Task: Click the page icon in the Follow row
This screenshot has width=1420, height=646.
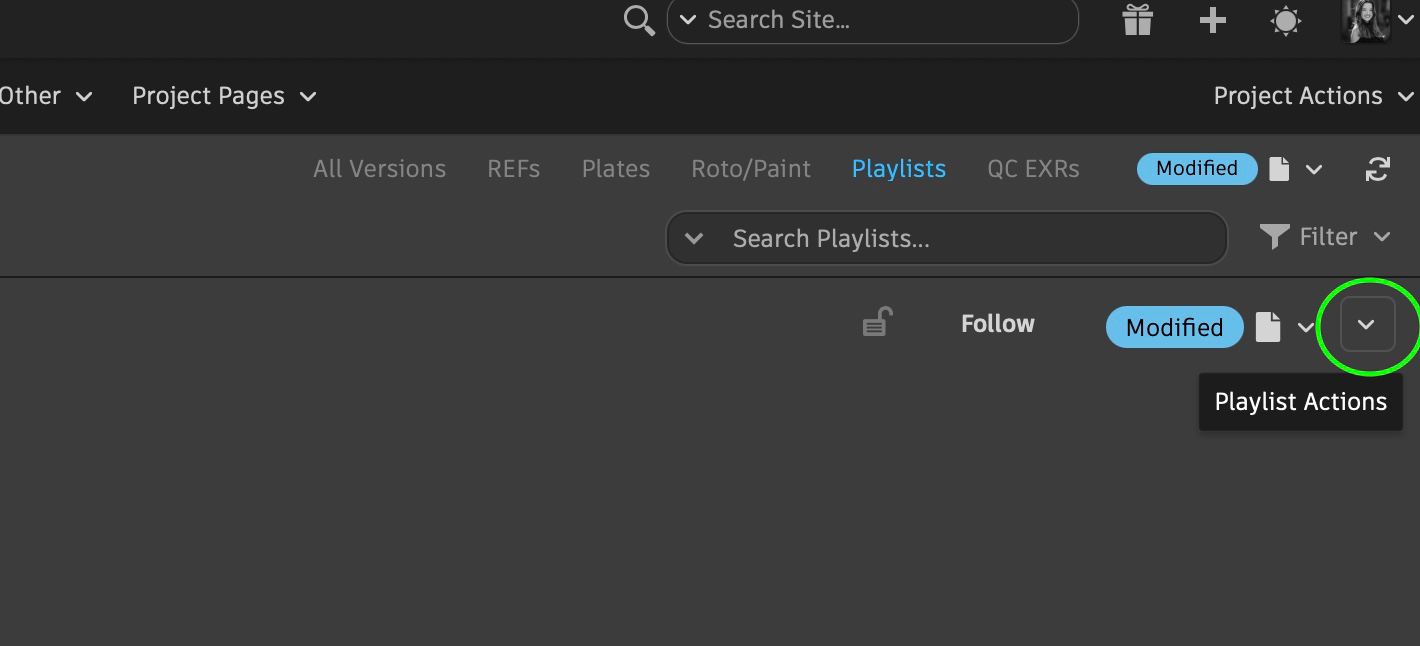Action: pyautogui.click(x=1268, y=327)
